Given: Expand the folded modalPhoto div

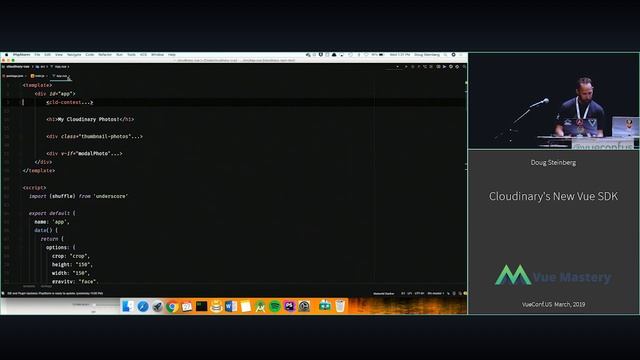Looking at the screenshot, I should [84, 154].
